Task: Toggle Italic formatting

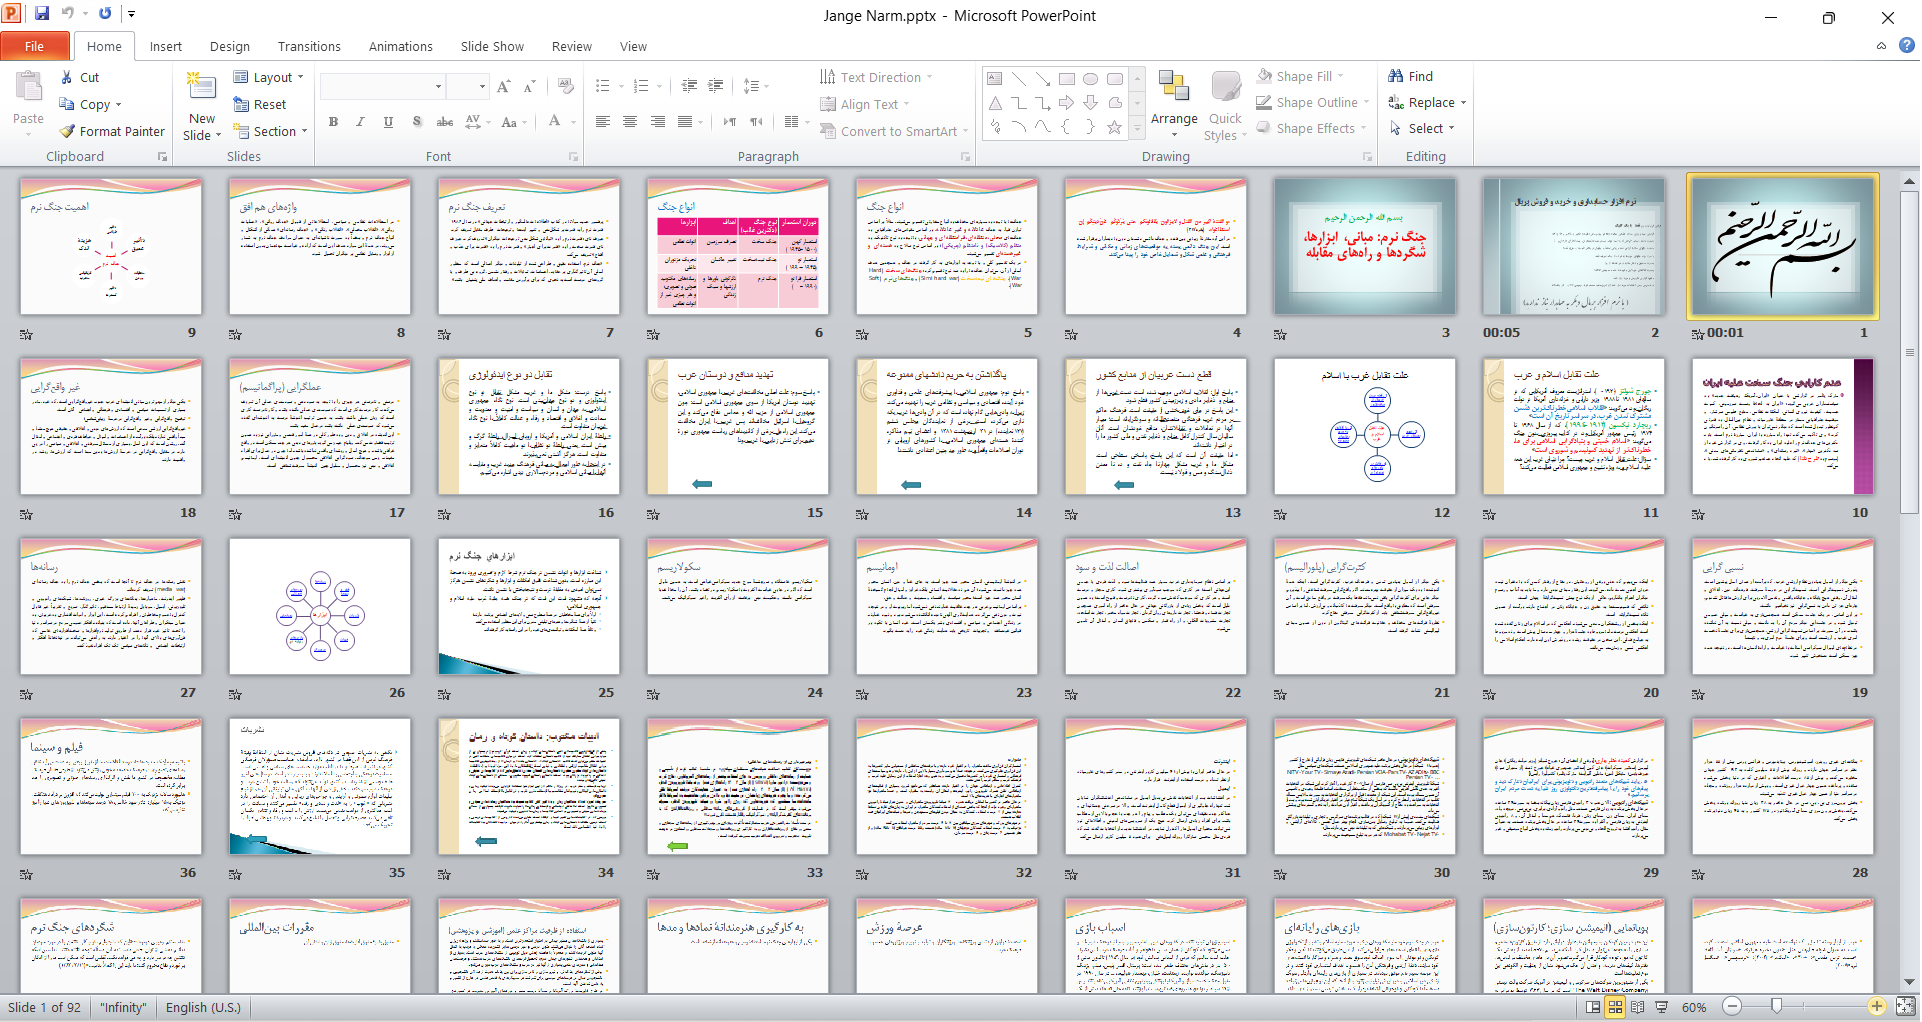Action: (x=360, y=122)
